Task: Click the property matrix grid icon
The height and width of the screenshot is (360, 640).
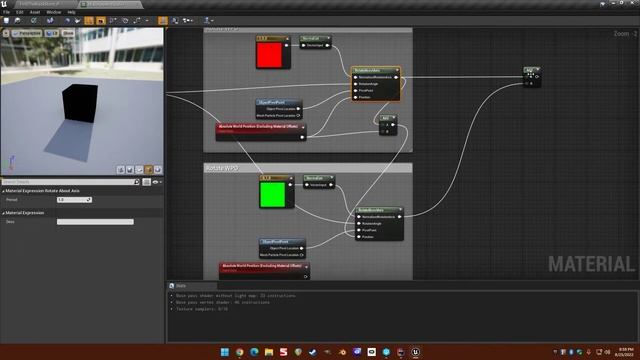Action: coord(147,182)
